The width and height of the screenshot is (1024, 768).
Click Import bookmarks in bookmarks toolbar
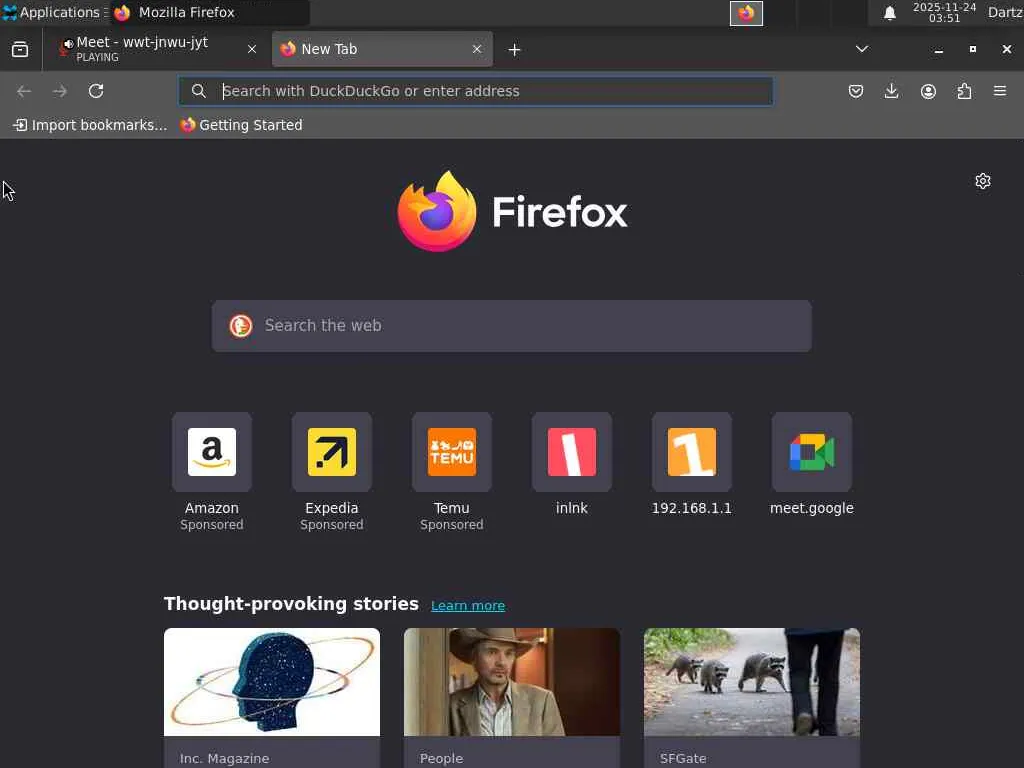(x=90, y=125)
